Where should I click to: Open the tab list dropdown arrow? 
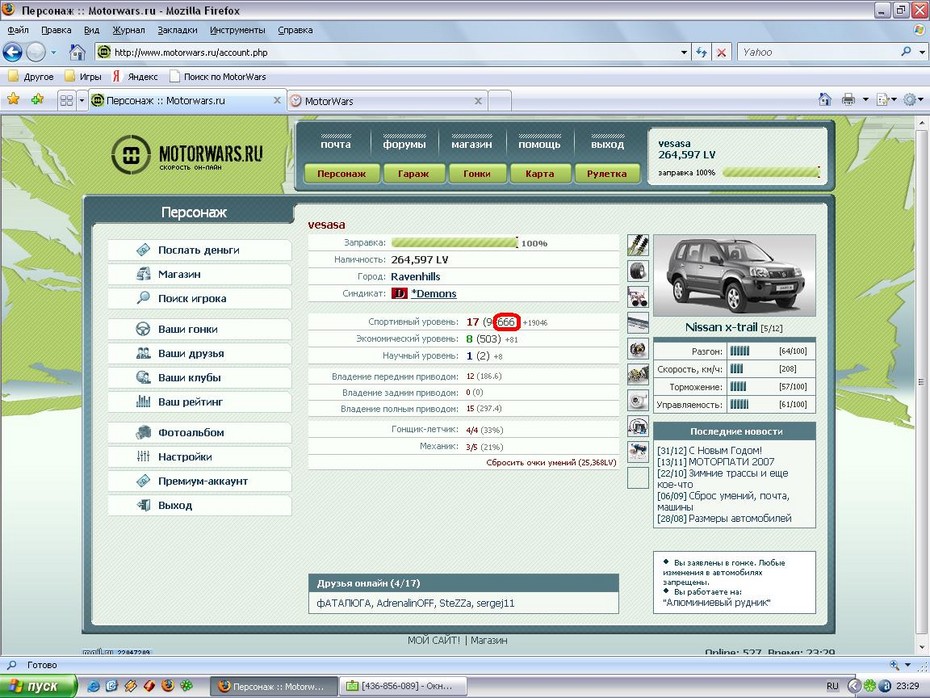click(82, 101)
